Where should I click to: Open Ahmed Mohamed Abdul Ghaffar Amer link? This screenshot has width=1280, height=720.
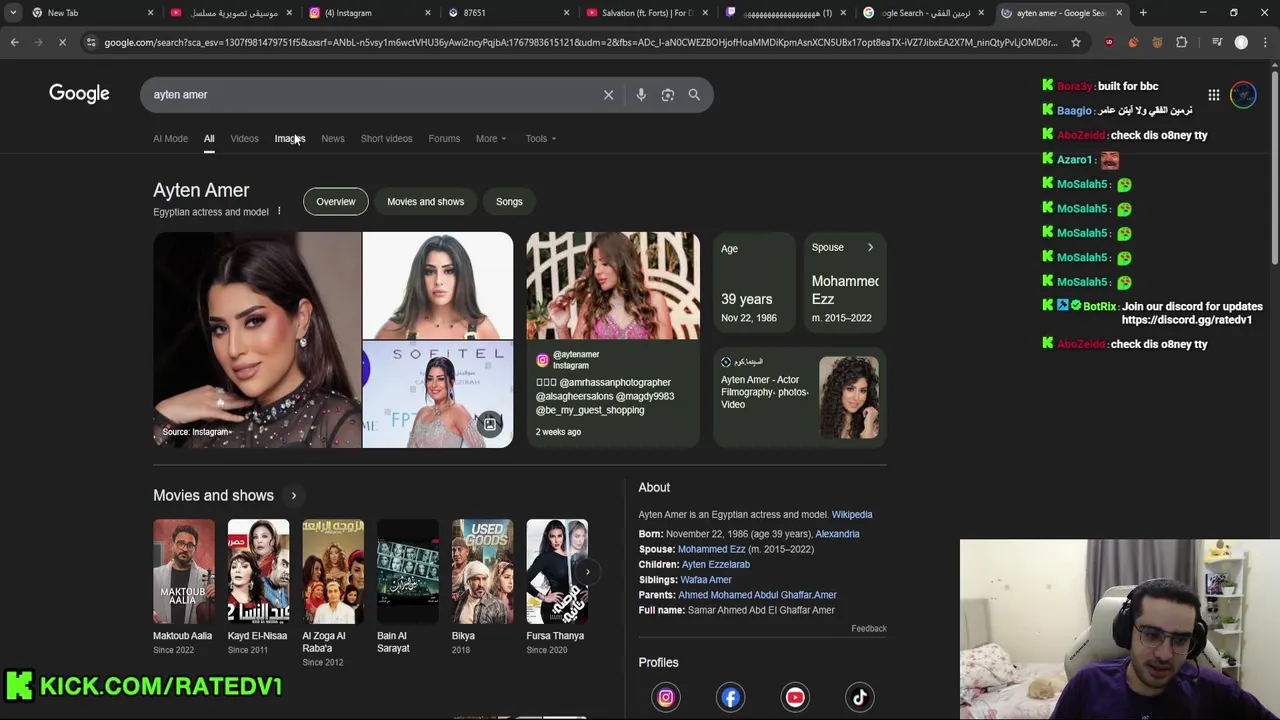tap(758, 595)
